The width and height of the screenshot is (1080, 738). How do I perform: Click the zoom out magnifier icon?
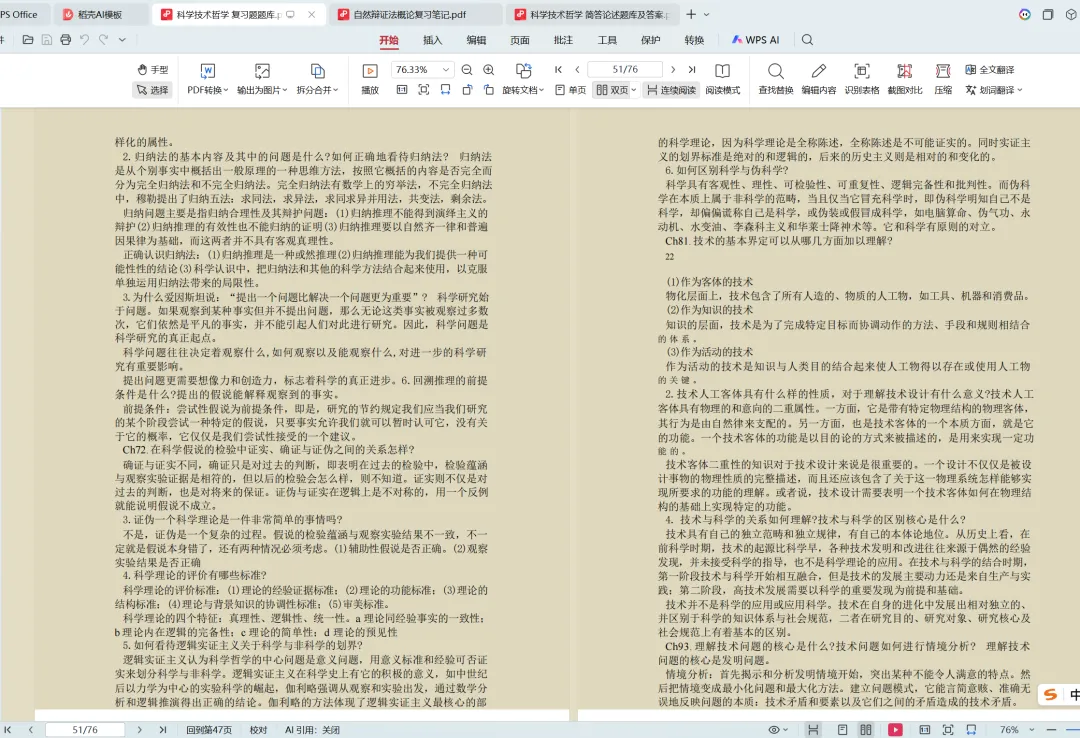click(467, 70)
